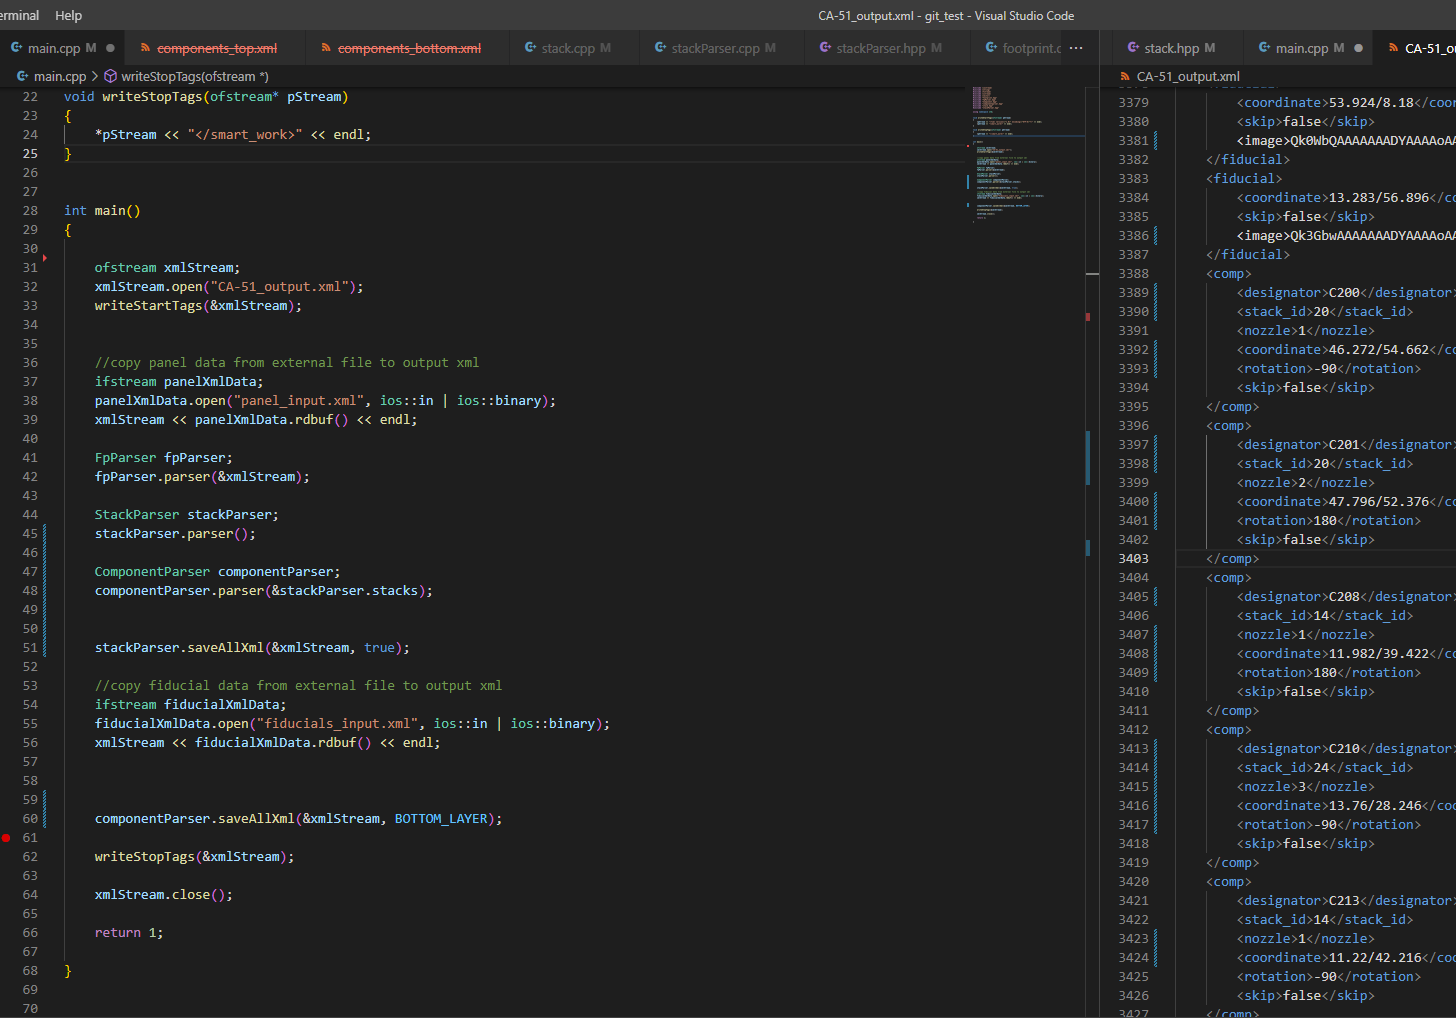Click the file icon on stack.hpp tab
1456x1018 pixels.
coord(1133,48)
